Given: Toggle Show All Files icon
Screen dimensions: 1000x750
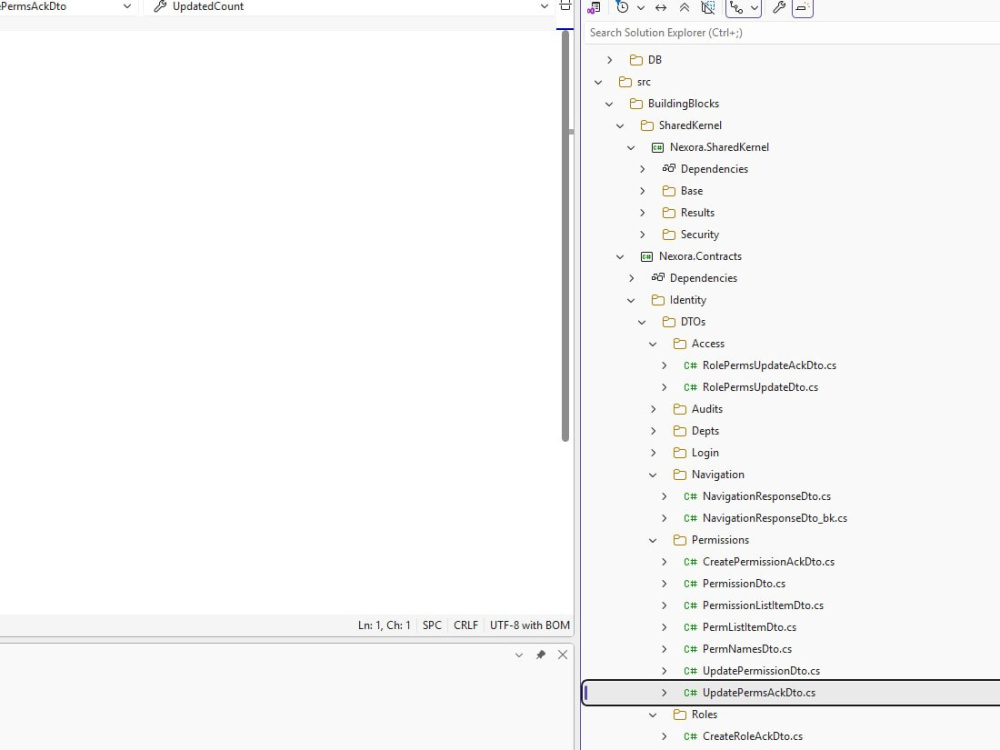Looking at the screenshot, I should pyautogui.click(x=707, y=8).
